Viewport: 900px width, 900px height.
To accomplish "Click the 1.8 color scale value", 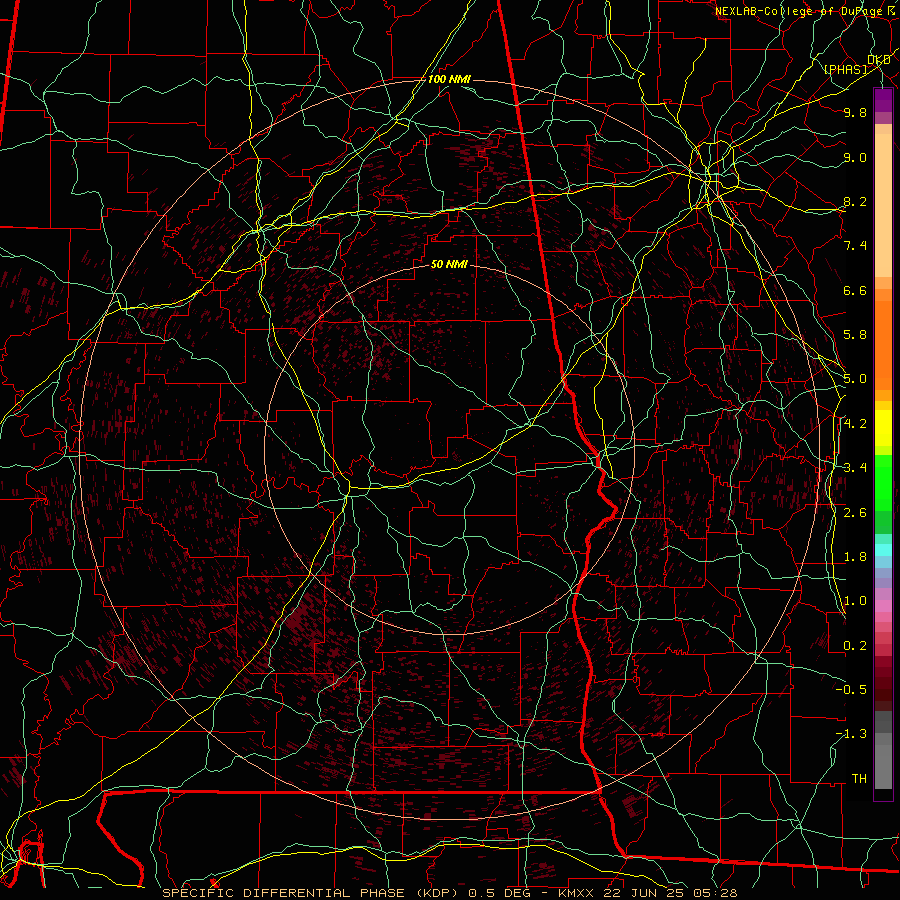I will 855,557.
